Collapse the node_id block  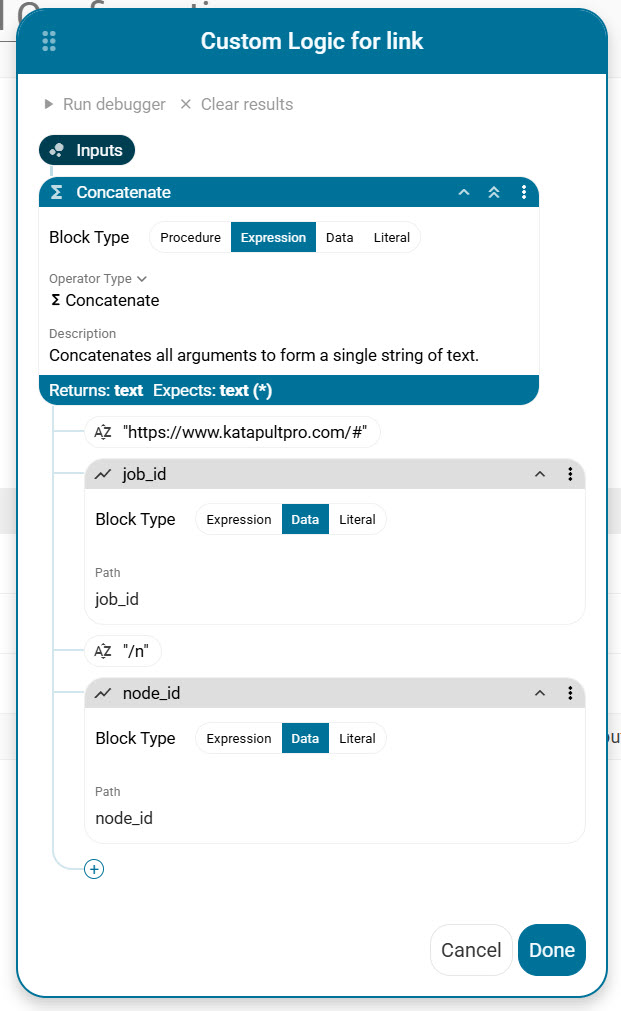[x=540, y=693]
